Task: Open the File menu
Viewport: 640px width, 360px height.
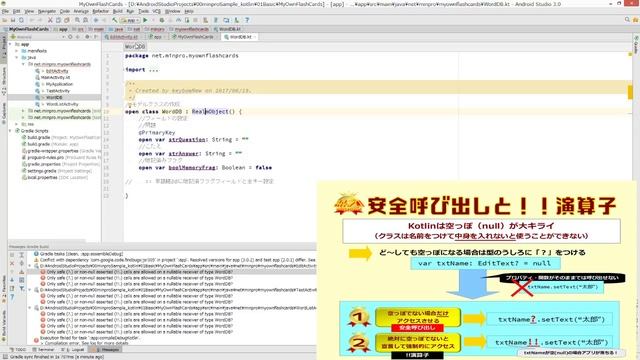Action: 5,11
